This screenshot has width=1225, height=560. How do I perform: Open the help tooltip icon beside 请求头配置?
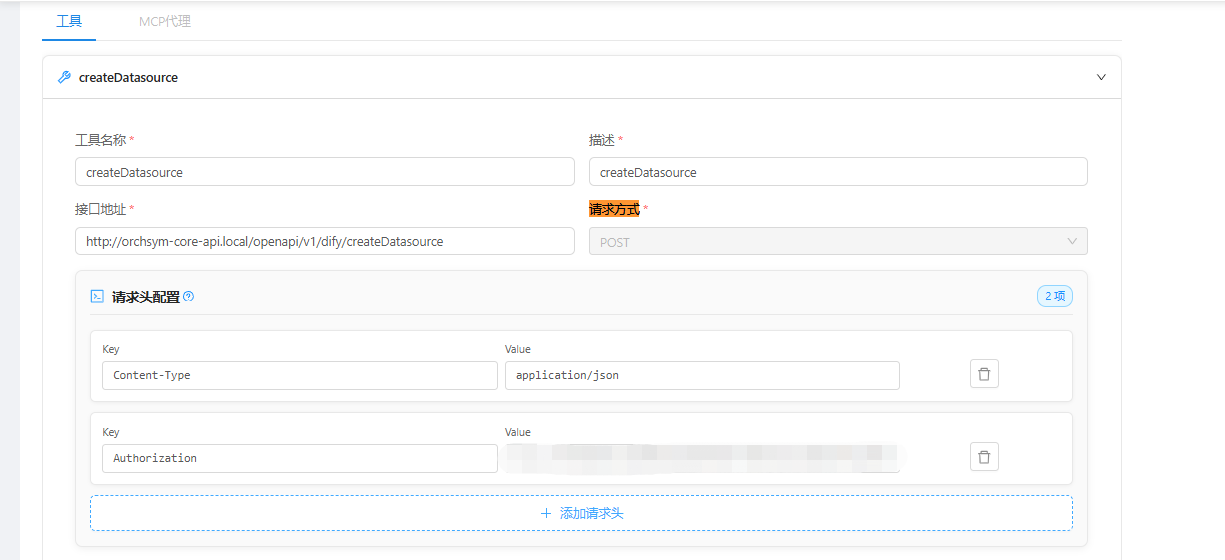pos(189,296)
